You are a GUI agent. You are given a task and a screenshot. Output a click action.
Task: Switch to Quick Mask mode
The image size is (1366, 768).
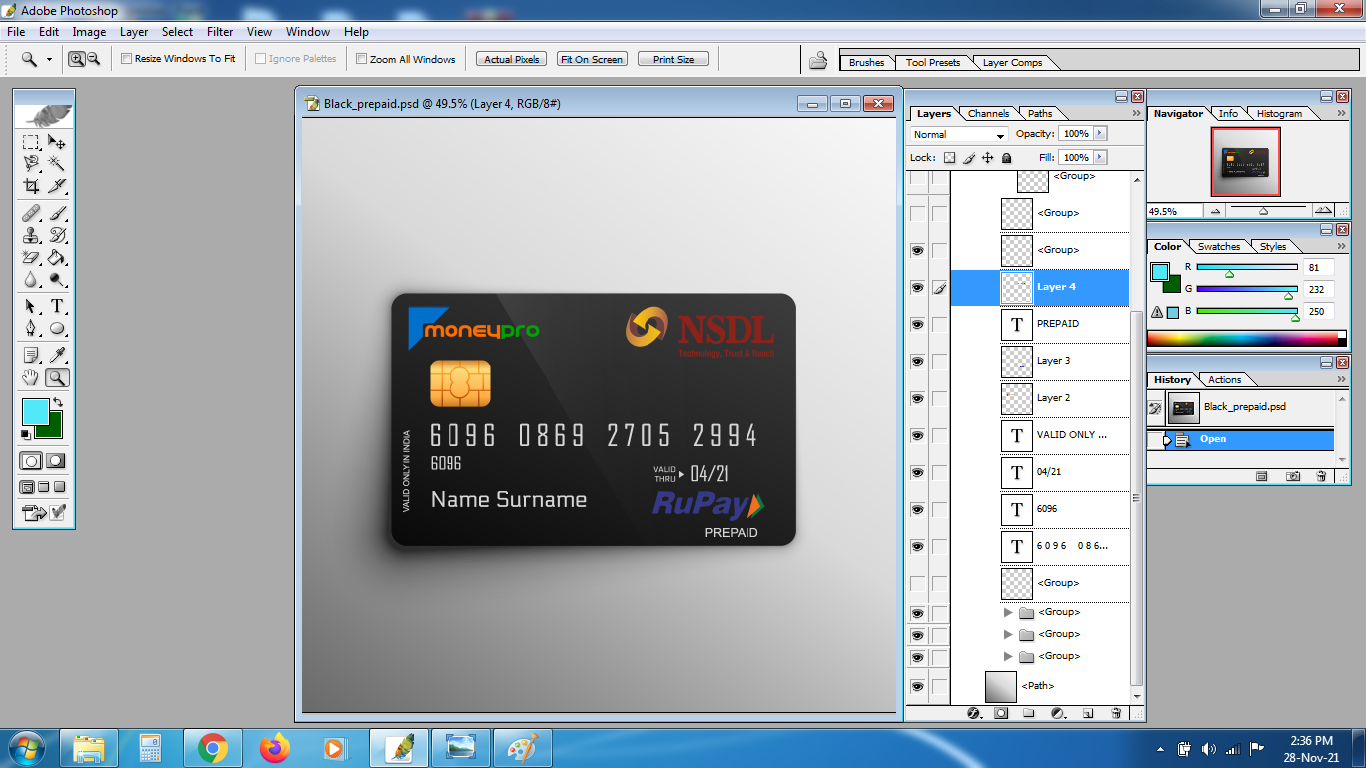click(56, 461)
